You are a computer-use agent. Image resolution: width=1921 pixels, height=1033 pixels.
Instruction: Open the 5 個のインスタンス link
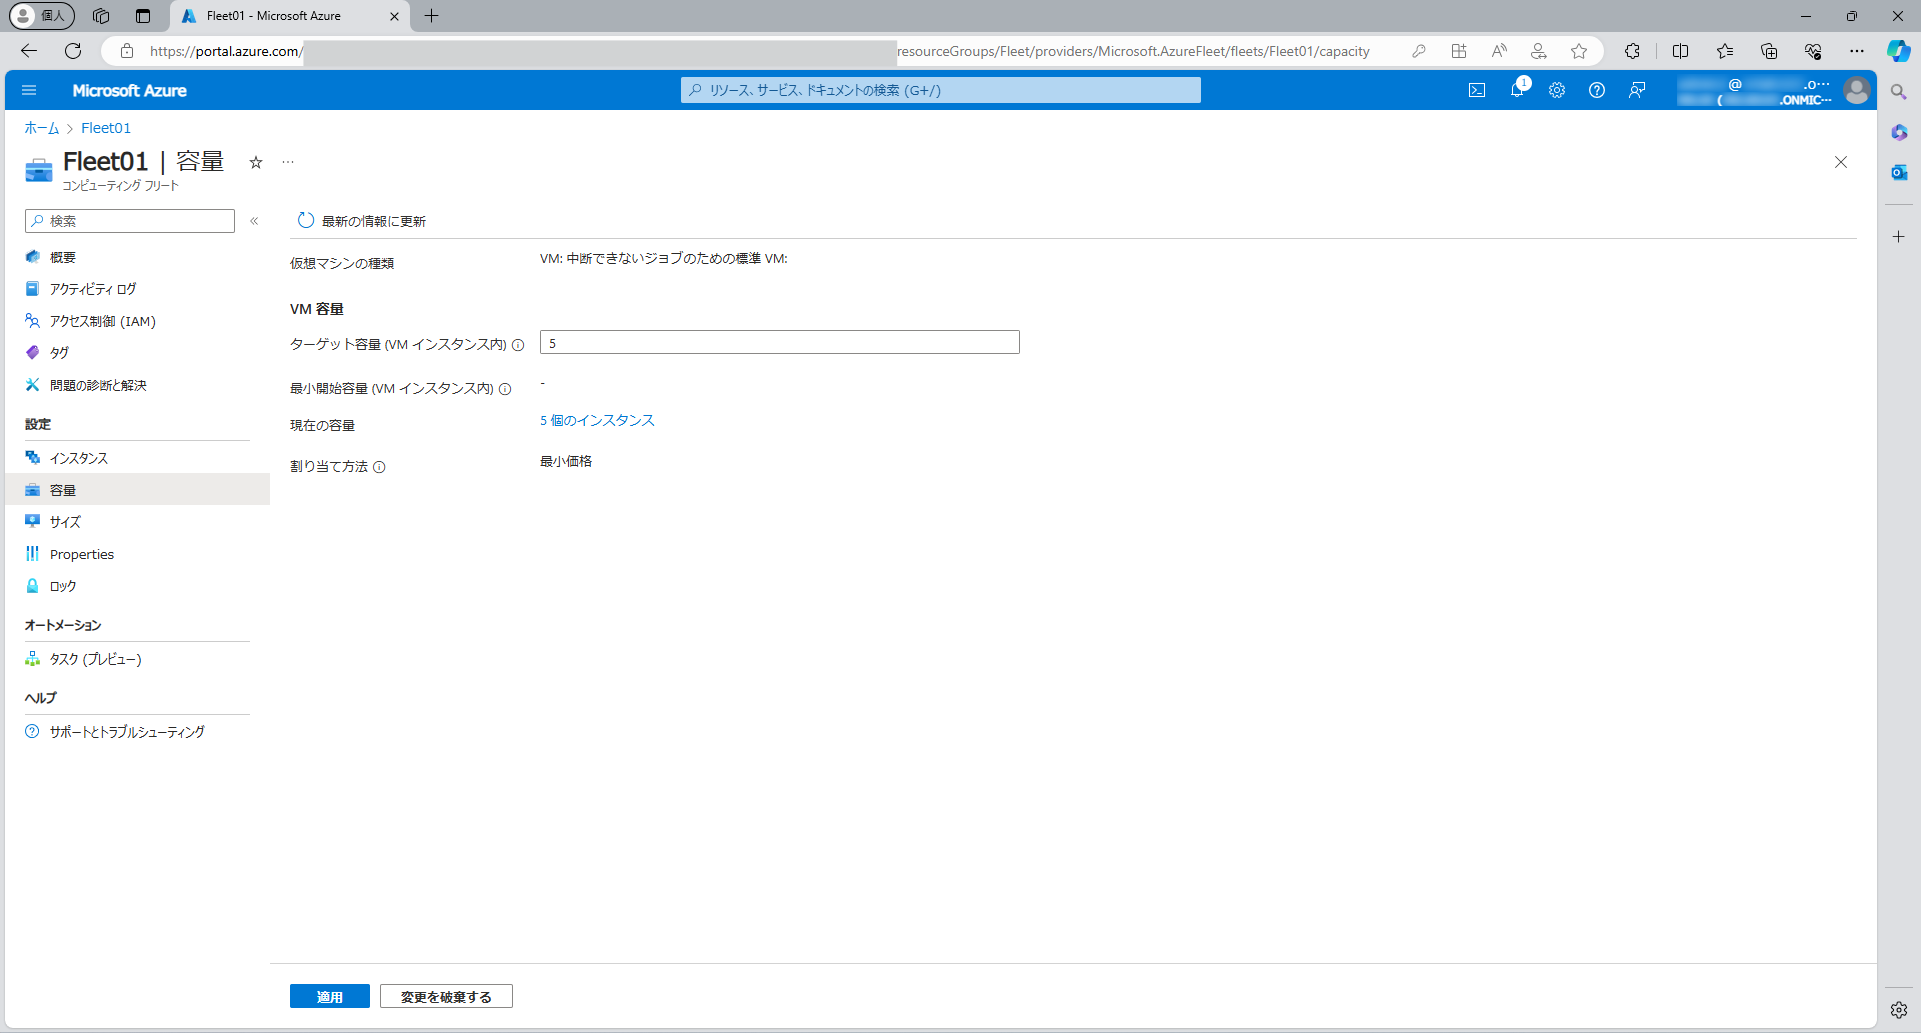(597, 420)
